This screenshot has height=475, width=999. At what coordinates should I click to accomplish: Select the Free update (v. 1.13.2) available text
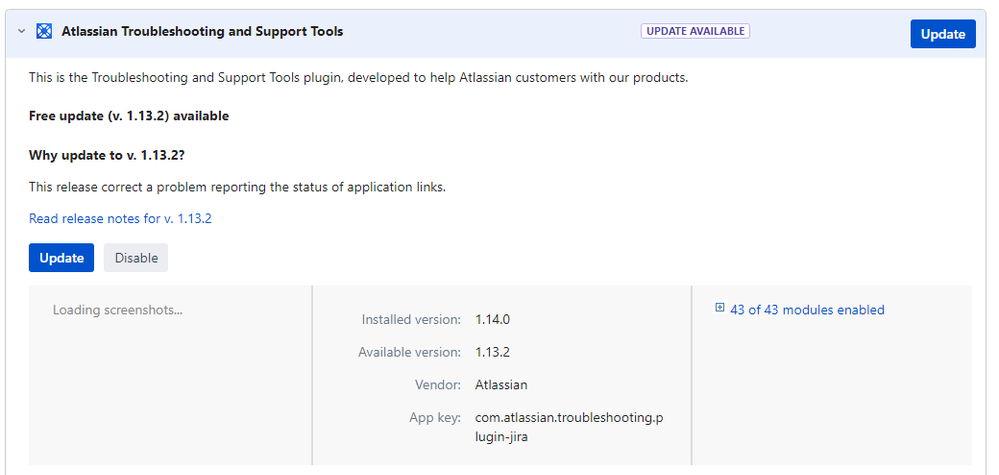tap(129, 116)
